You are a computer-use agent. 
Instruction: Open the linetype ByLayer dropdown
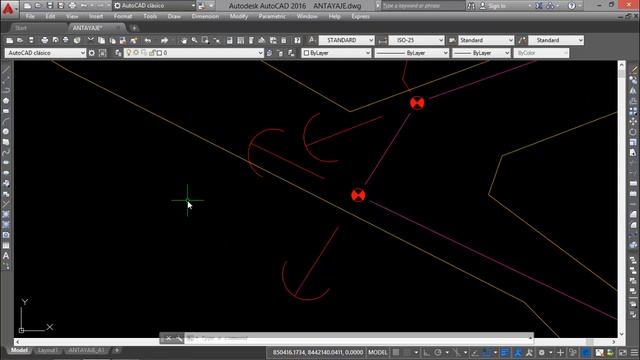tap(411, 53)
